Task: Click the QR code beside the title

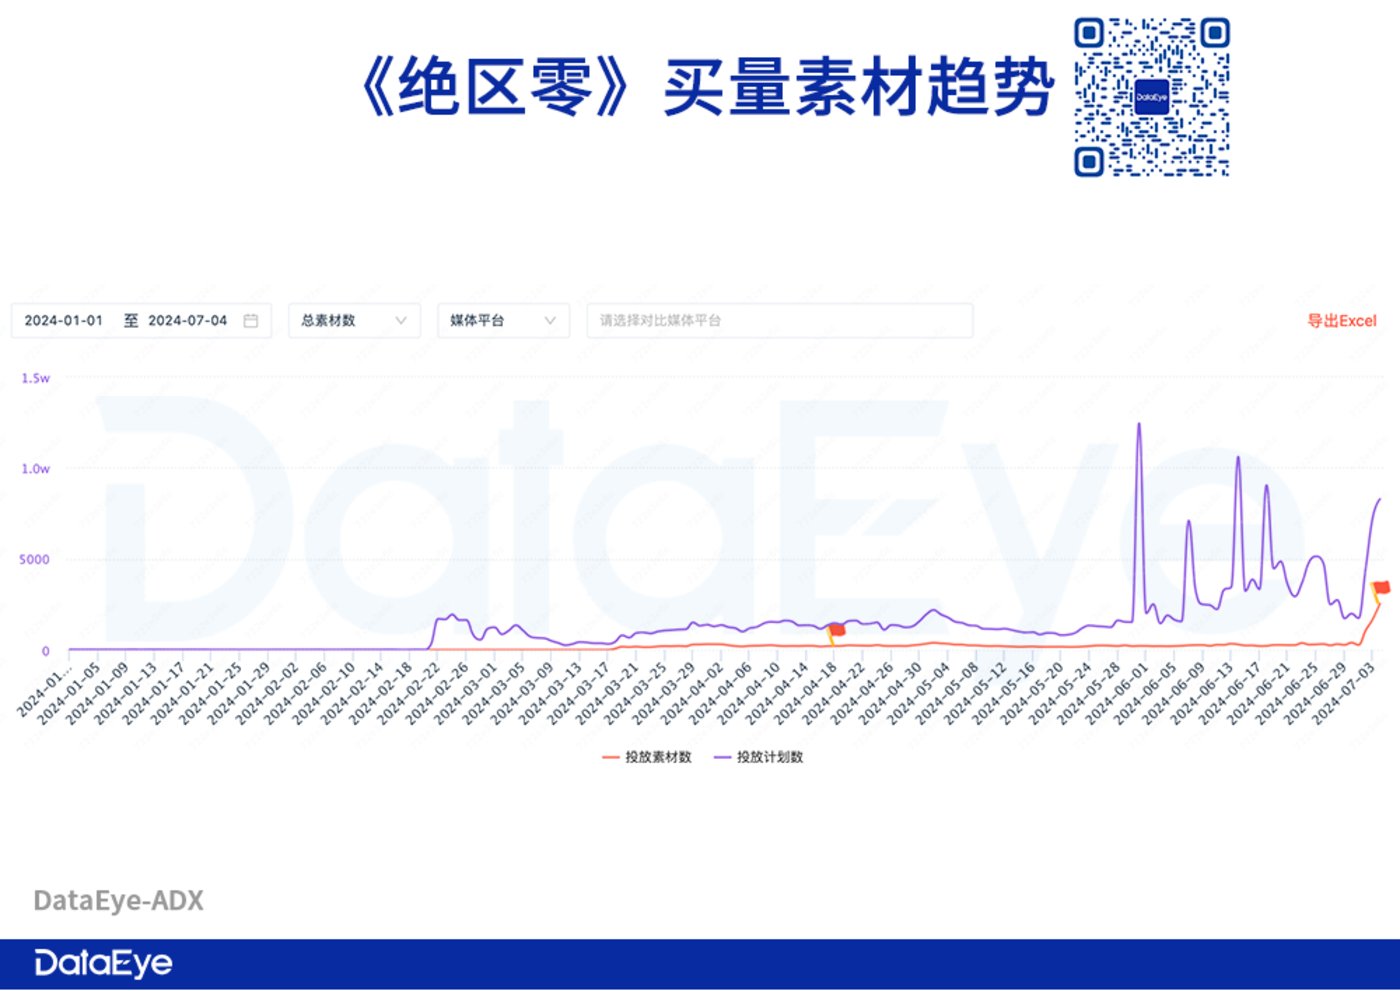Action: pos(1151,97)
